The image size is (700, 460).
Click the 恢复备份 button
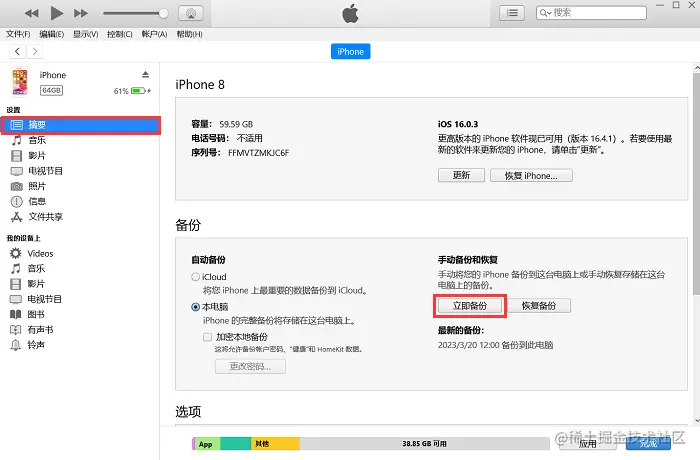(539, 306)
